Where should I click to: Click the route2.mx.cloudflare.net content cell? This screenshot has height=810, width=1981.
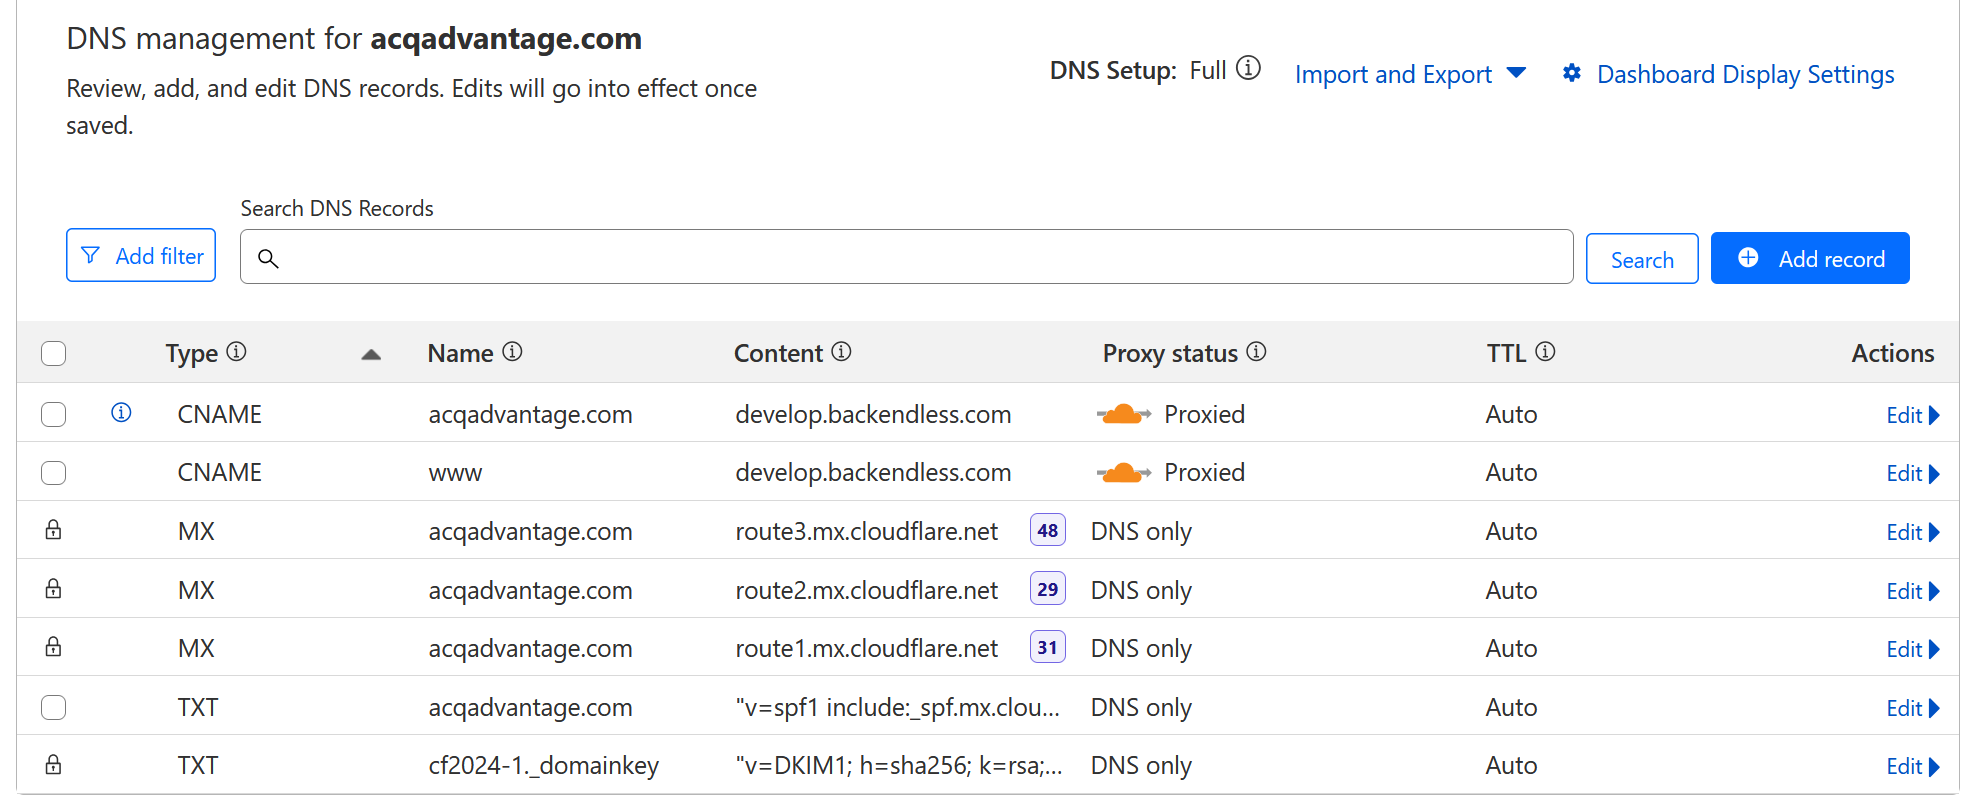pos(866,590)
